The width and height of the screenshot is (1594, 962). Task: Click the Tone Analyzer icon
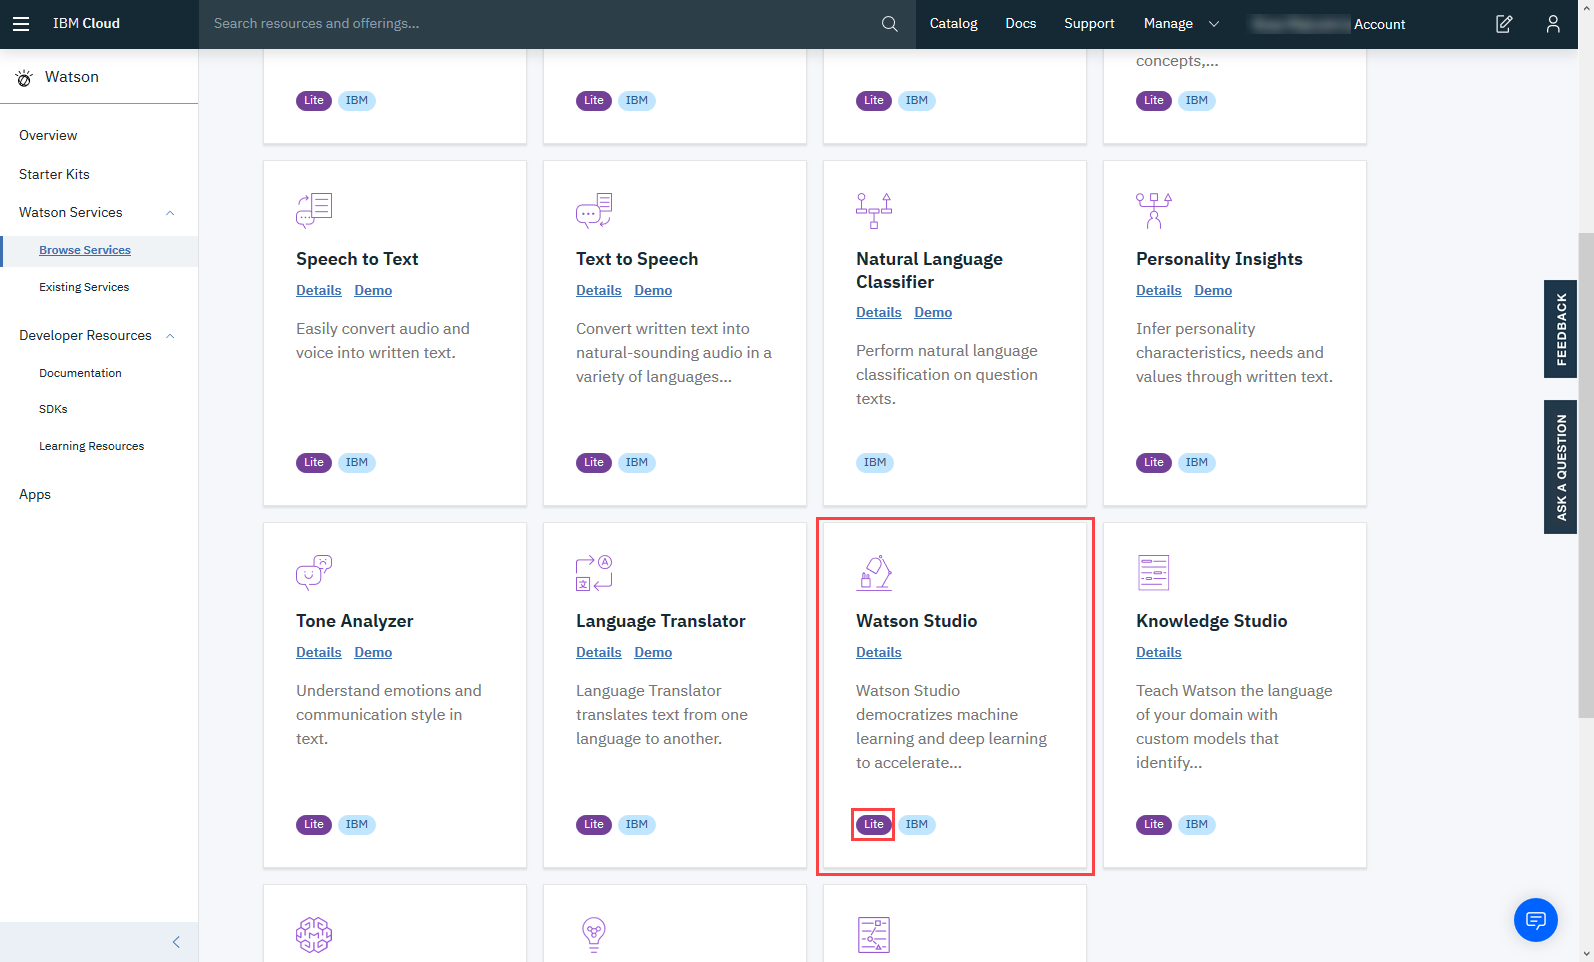tap(314, 573)
